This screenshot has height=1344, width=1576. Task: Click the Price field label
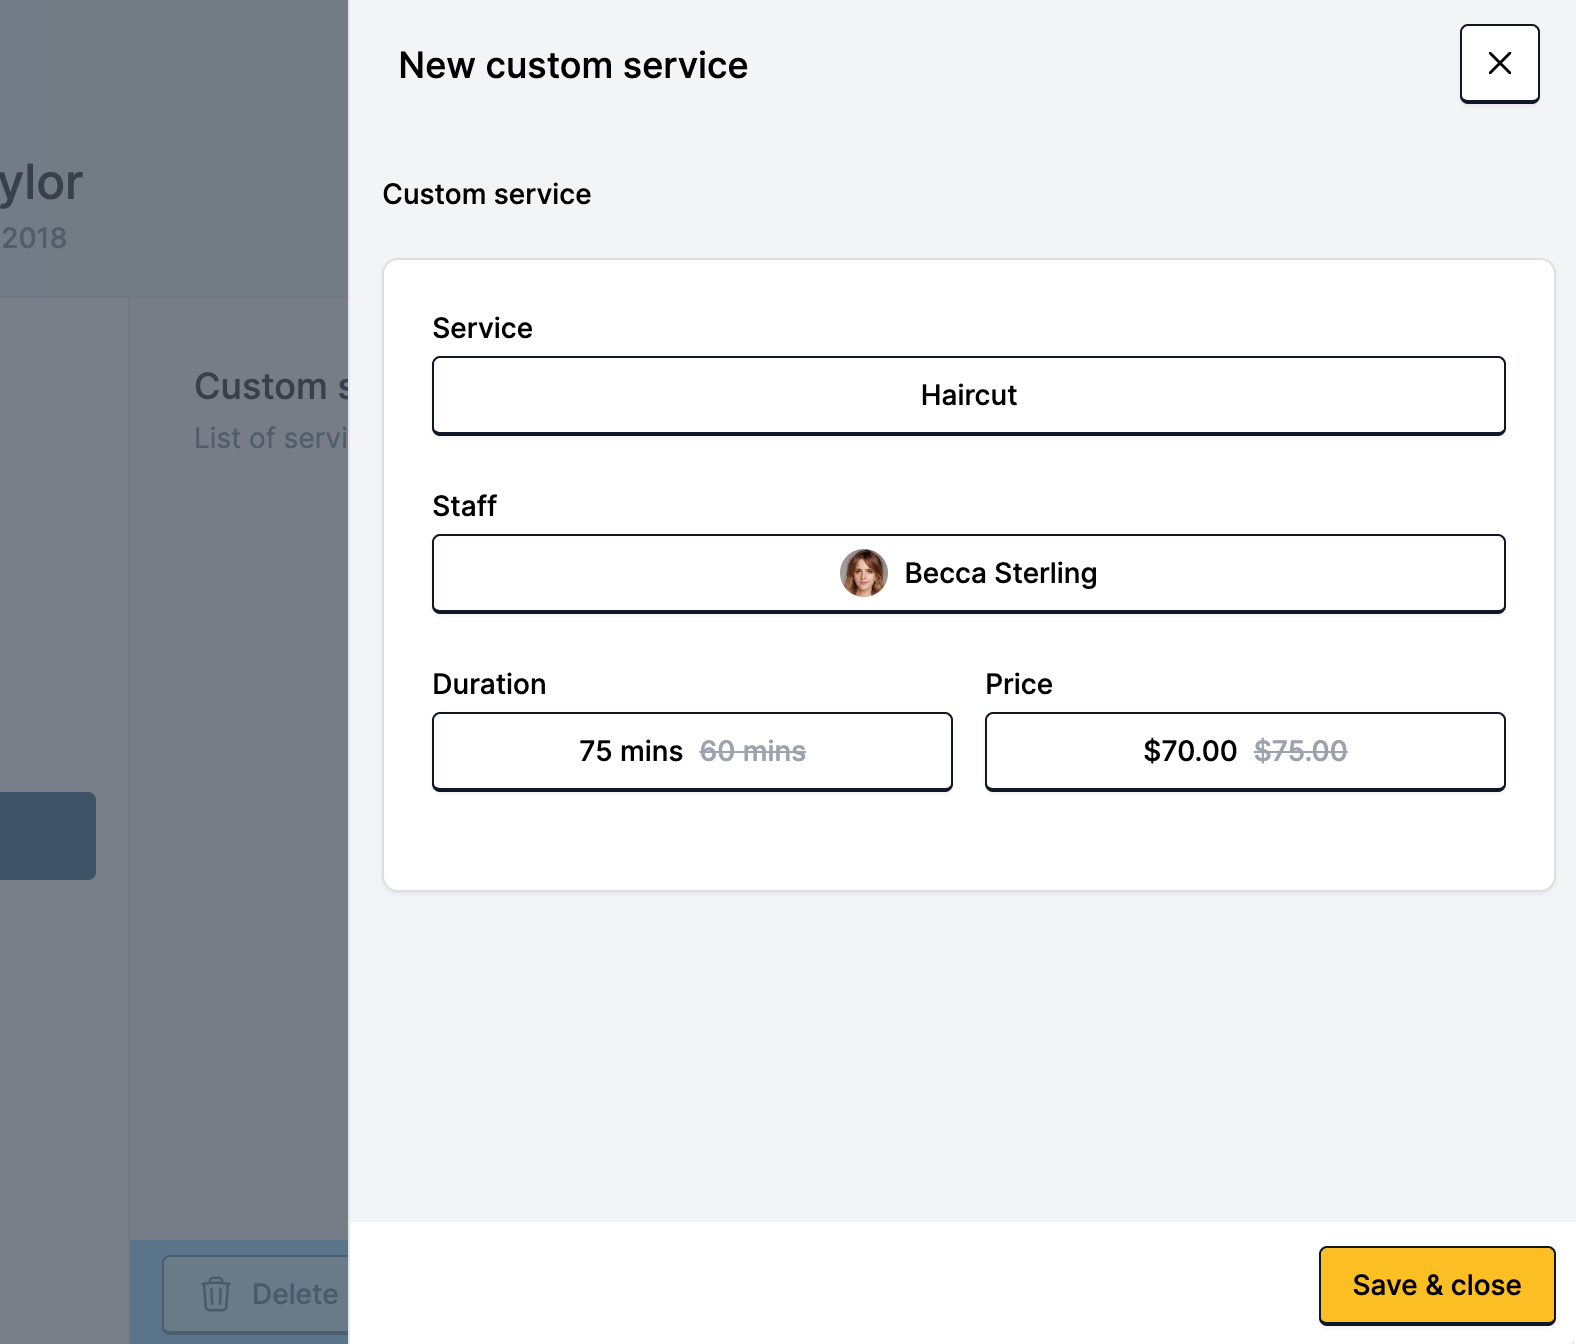point(1018,684)
